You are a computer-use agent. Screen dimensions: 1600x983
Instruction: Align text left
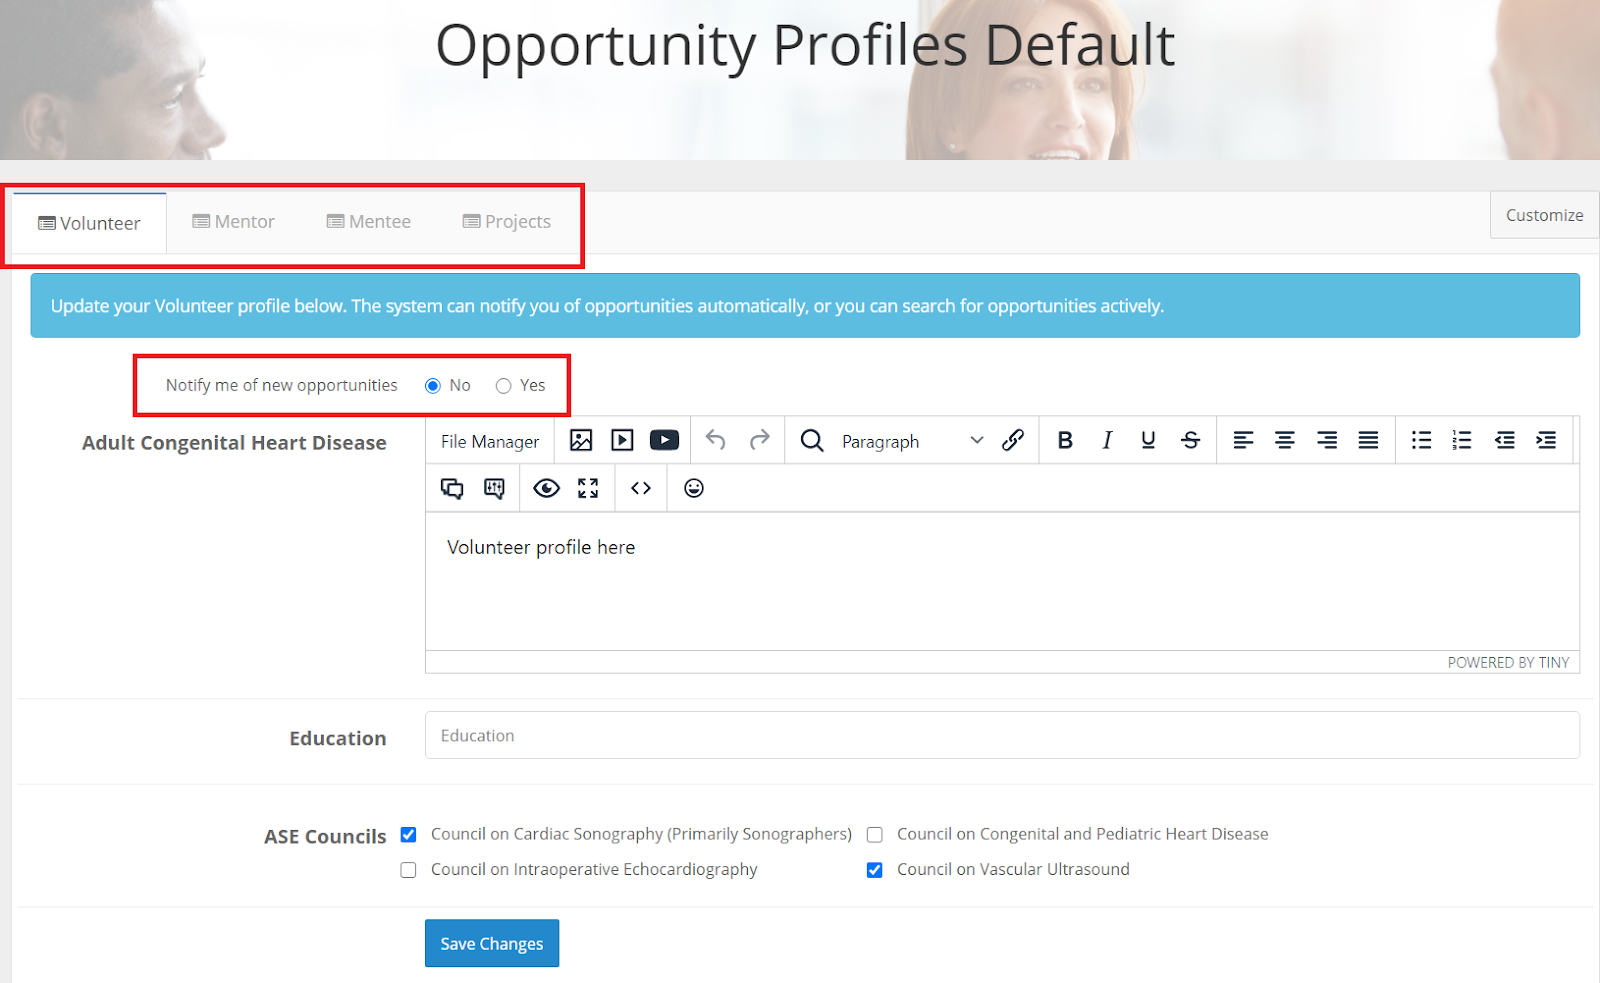click(1243, 440)
